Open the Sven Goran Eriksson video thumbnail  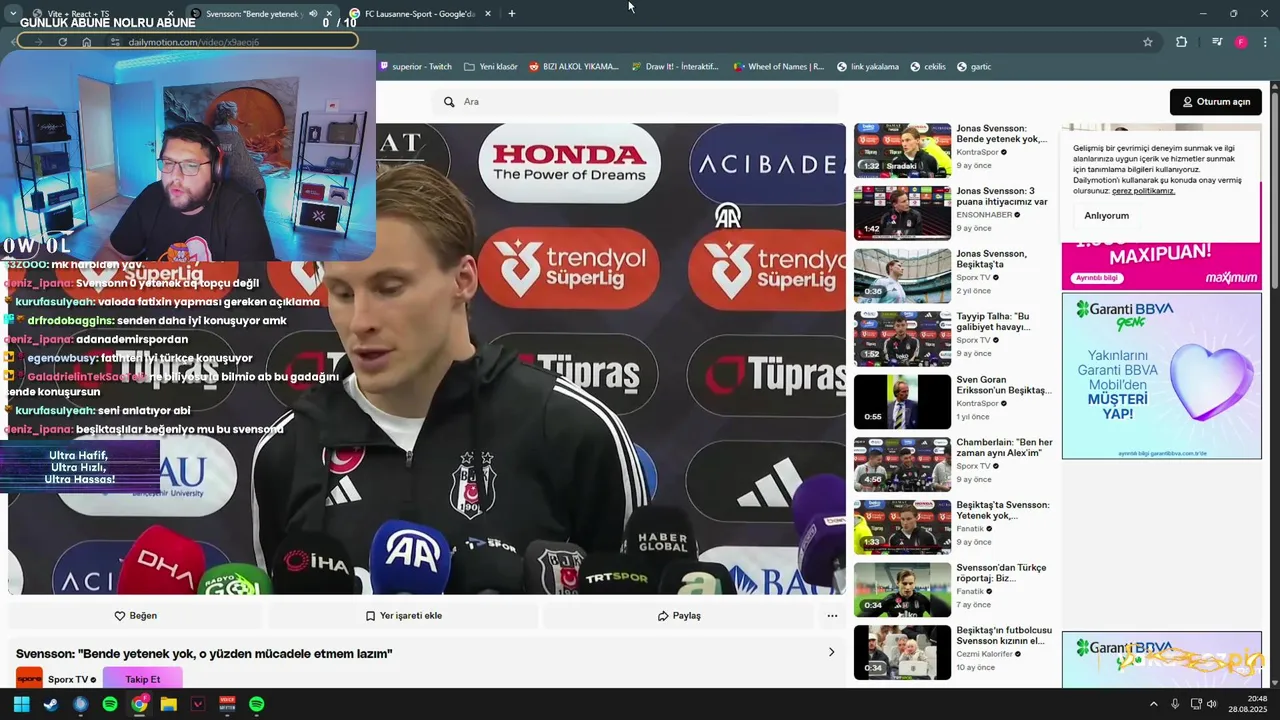(x=902, y=401)
